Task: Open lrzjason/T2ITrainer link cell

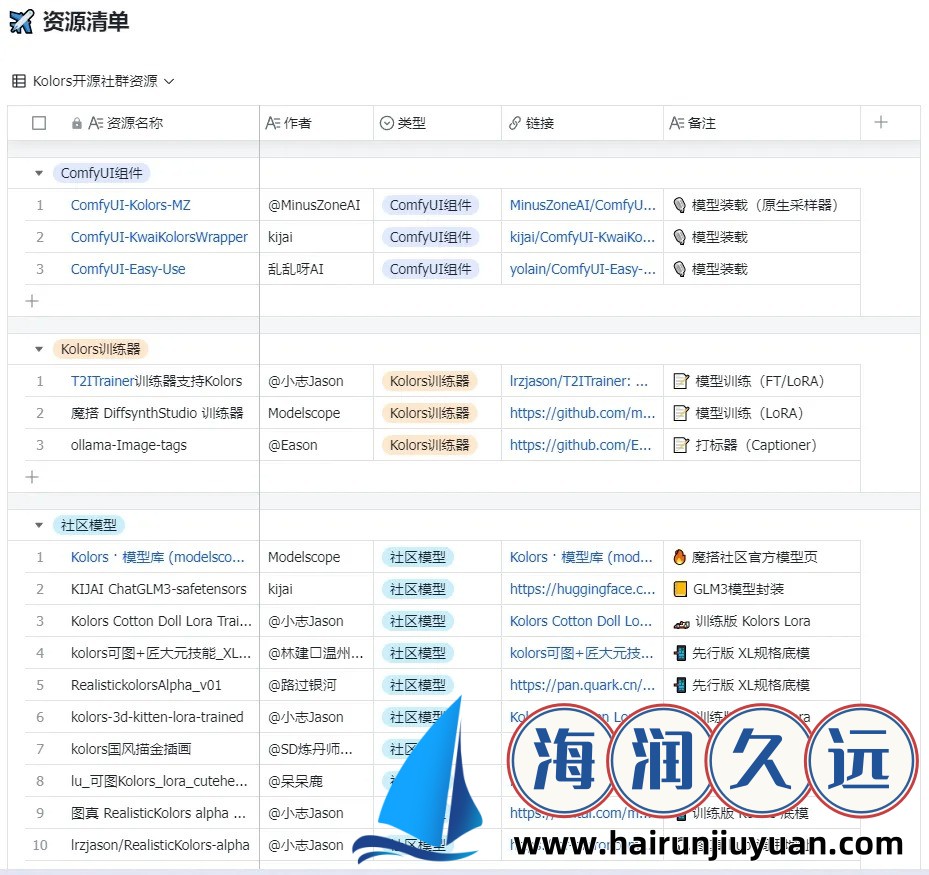Action: [579, 381]
